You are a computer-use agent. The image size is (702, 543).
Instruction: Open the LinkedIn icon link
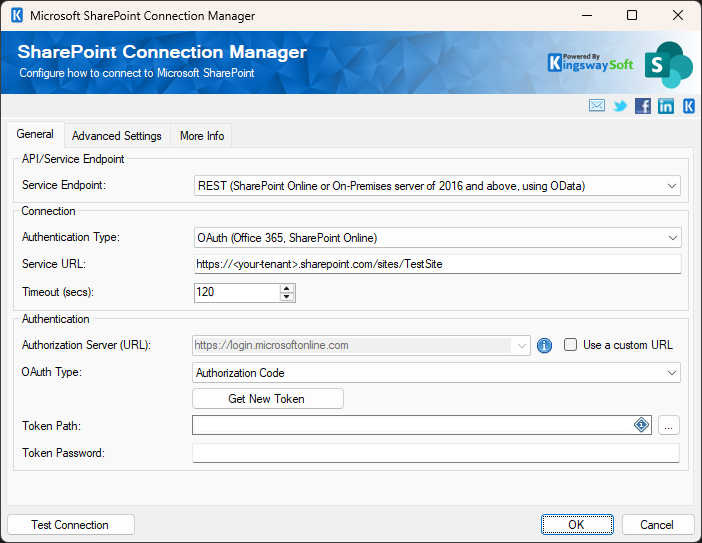666,106
